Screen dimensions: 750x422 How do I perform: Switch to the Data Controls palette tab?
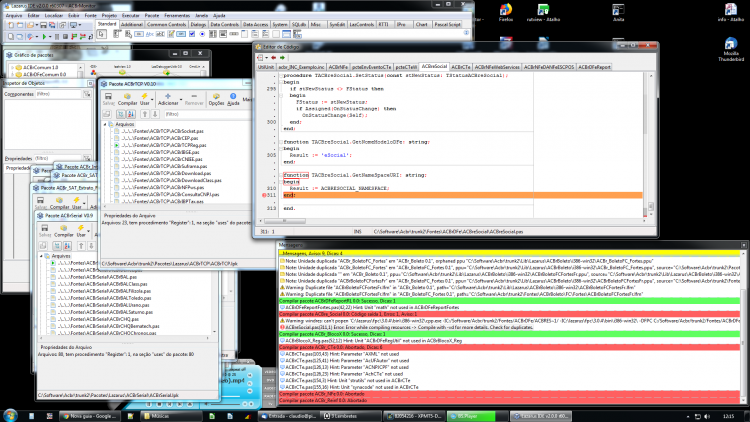224,24
